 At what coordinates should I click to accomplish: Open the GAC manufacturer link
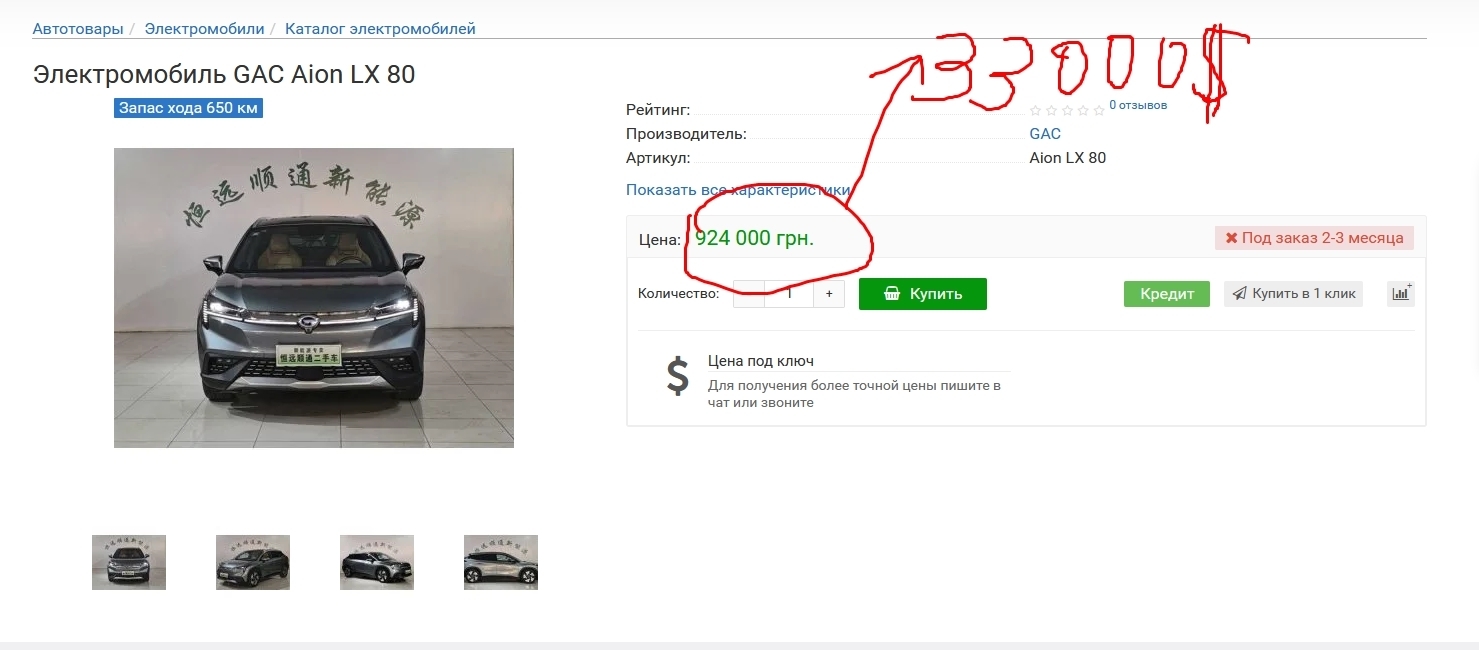1045,134
